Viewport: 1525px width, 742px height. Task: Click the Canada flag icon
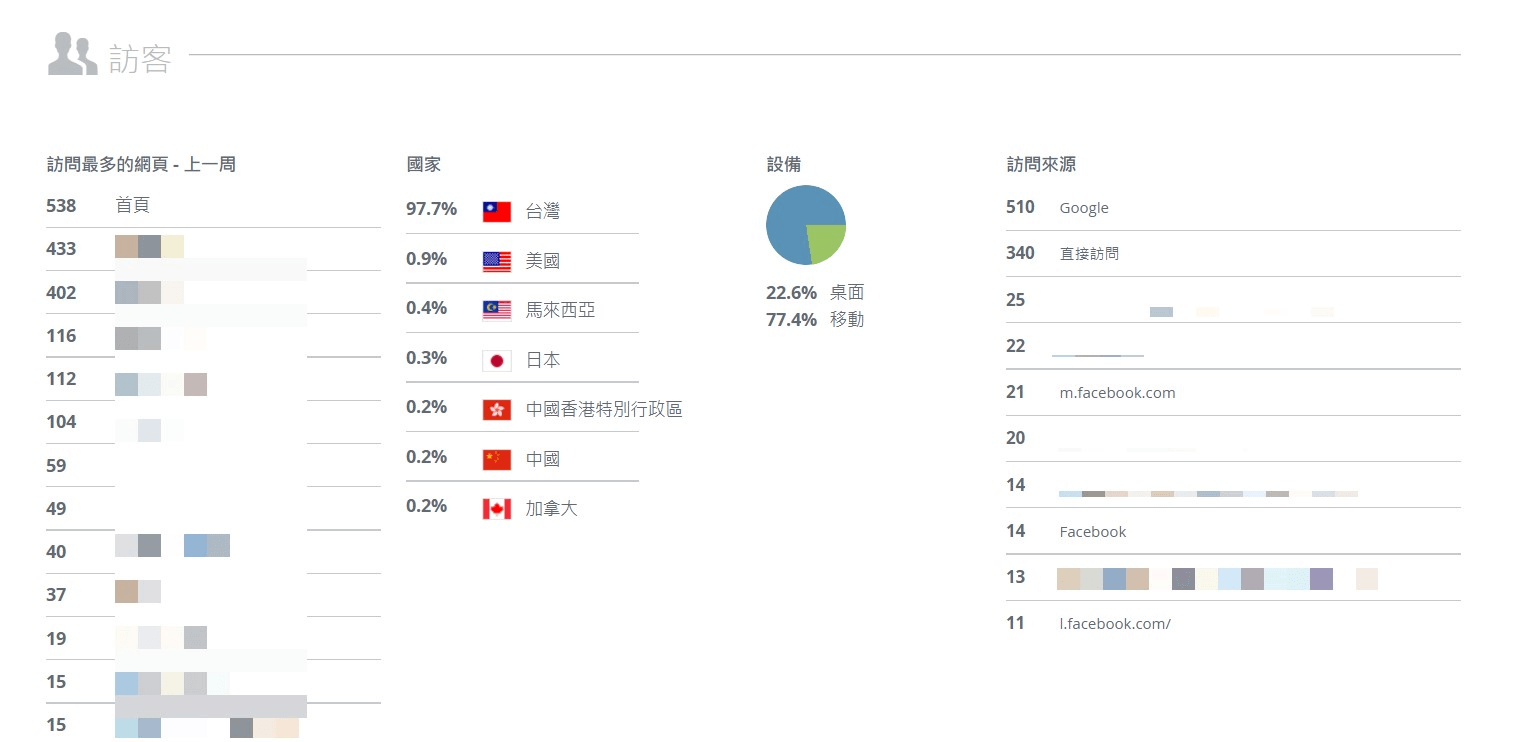click(496, 507)
